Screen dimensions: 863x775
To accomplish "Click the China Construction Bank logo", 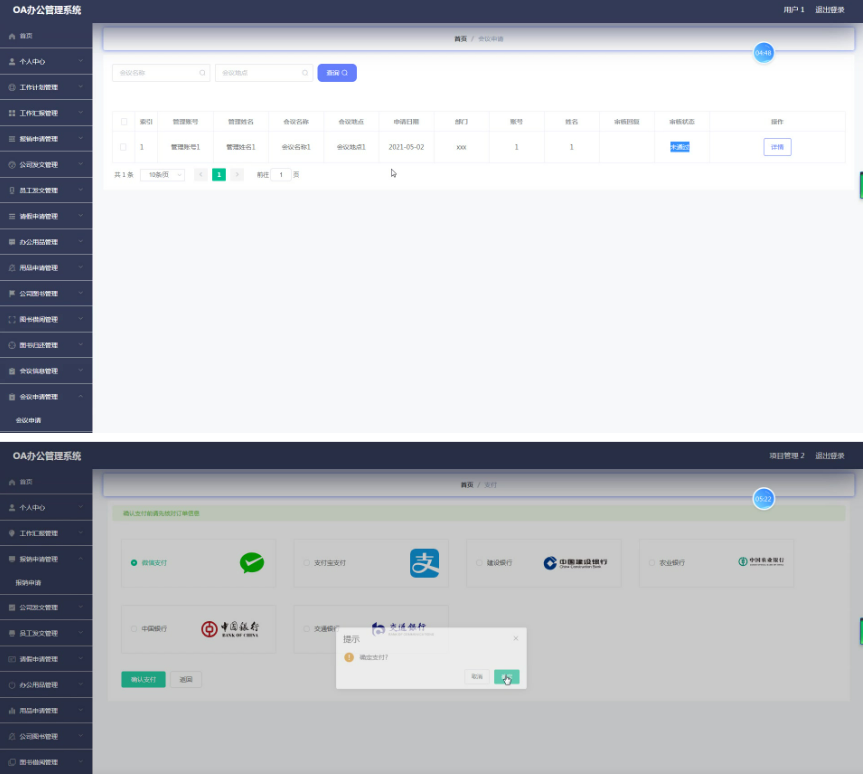I will [575, 563].
